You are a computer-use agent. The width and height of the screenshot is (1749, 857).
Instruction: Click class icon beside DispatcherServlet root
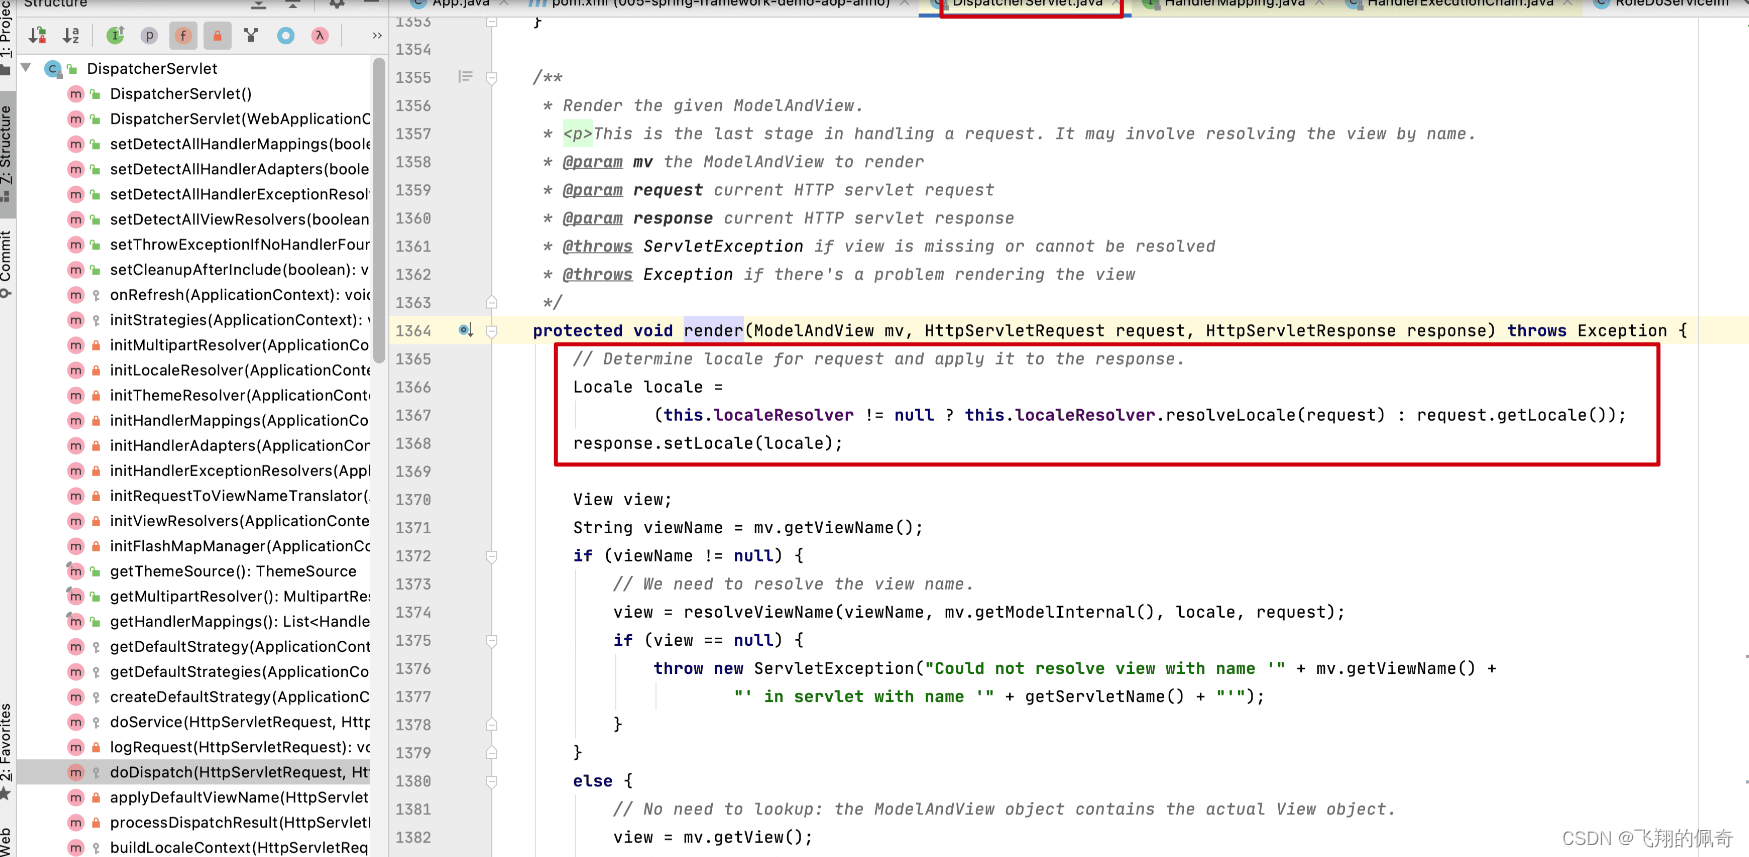(52, 68)
